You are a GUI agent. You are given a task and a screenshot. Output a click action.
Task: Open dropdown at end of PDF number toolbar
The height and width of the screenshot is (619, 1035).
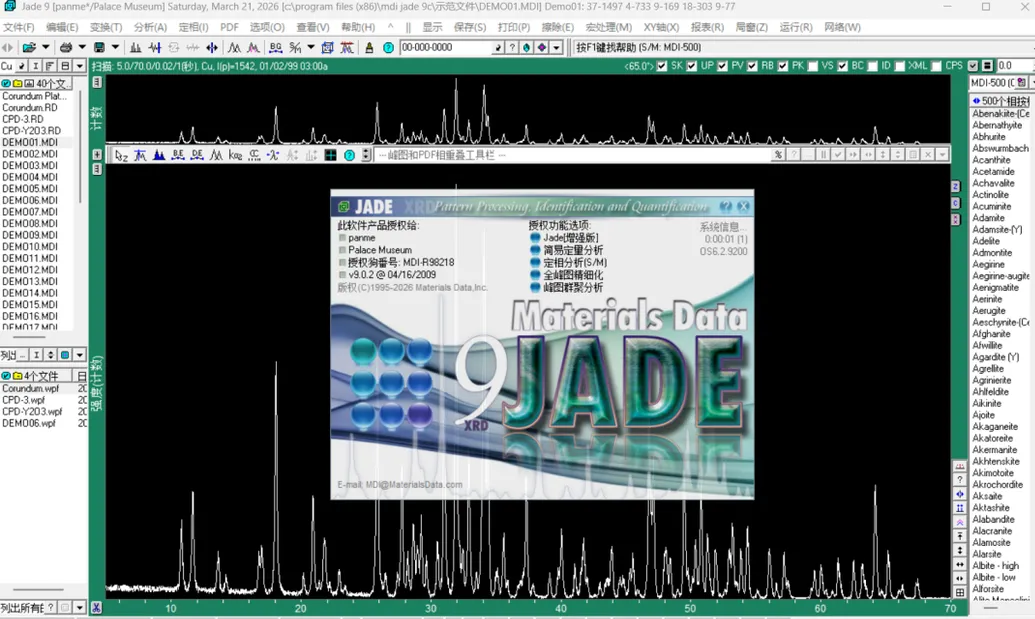pyautogui.click(x=556, y=48)
